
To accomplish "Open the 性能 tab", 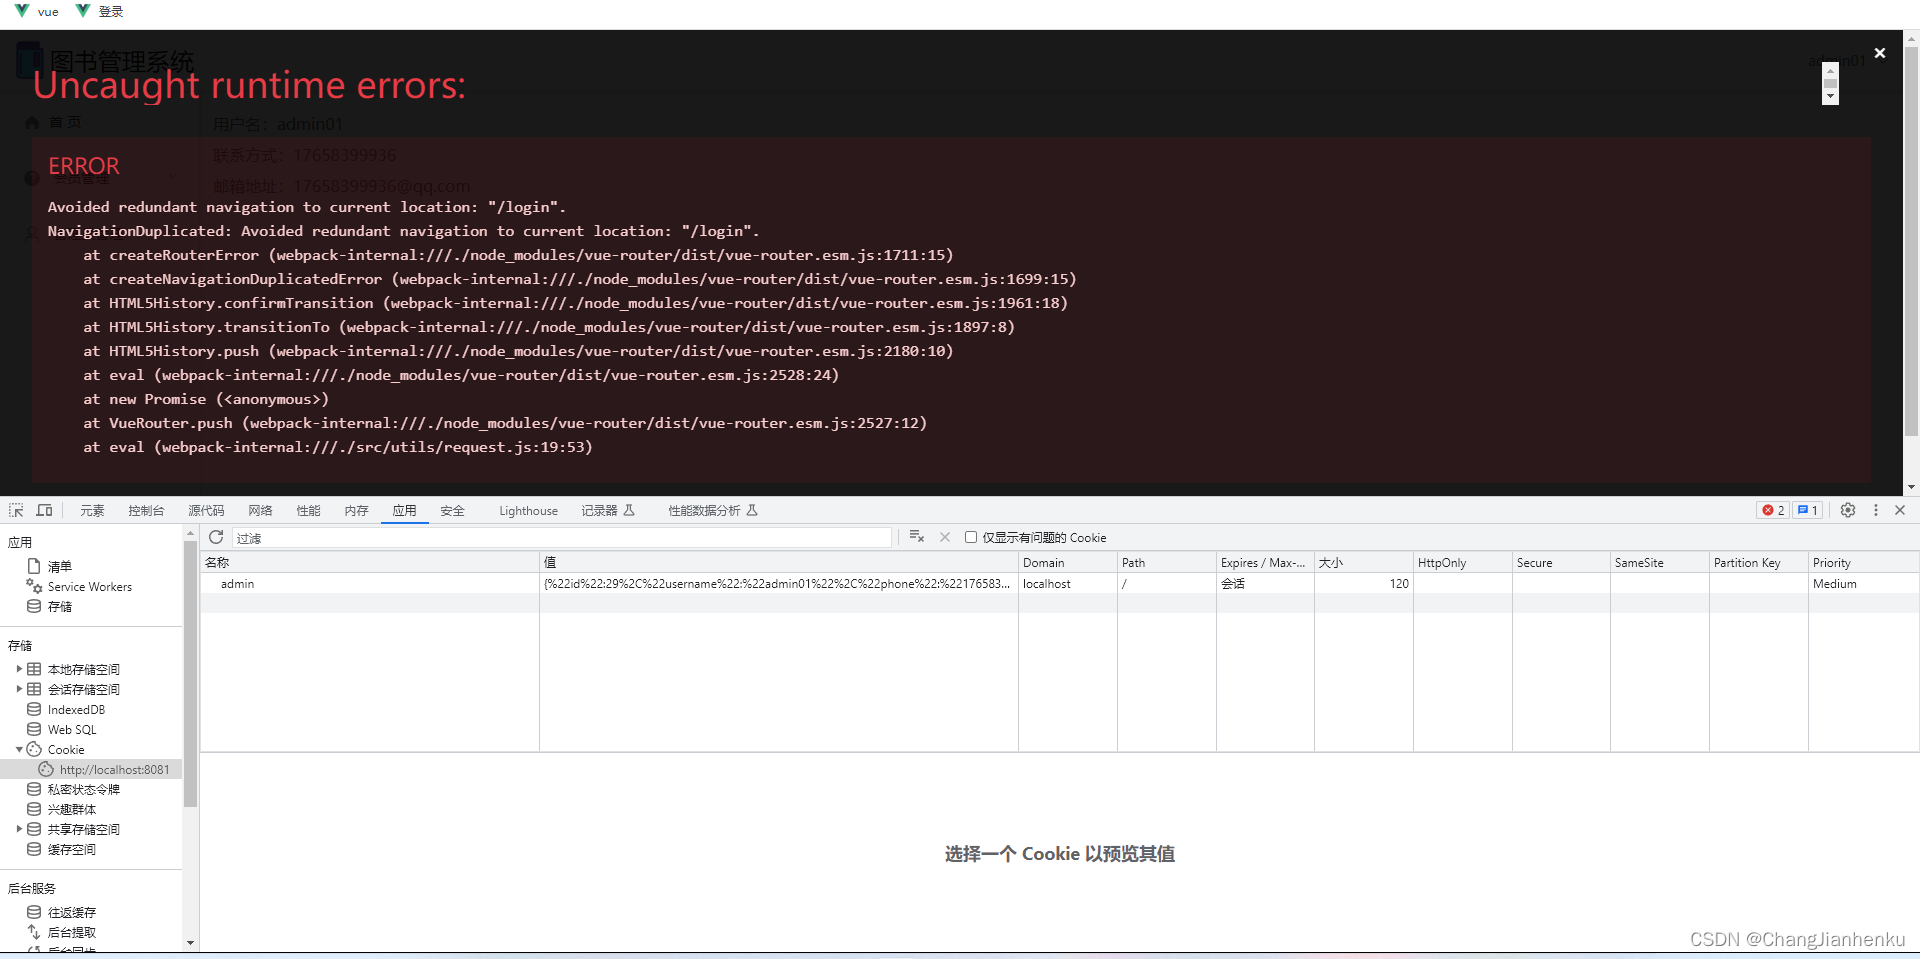I will tap(308, 510).
